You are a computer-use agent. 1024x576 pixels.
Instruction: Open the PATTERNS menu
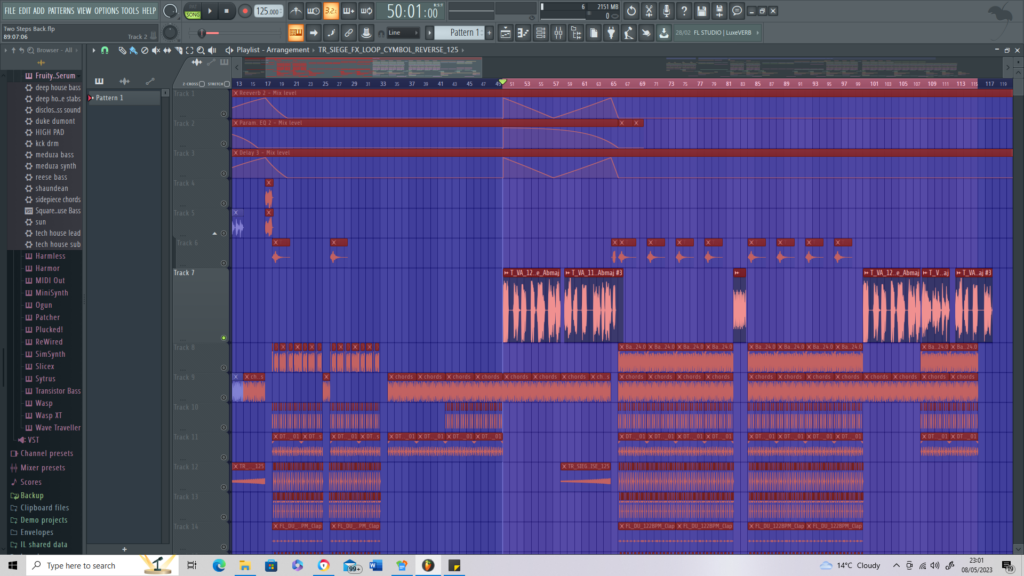[61, 10]
